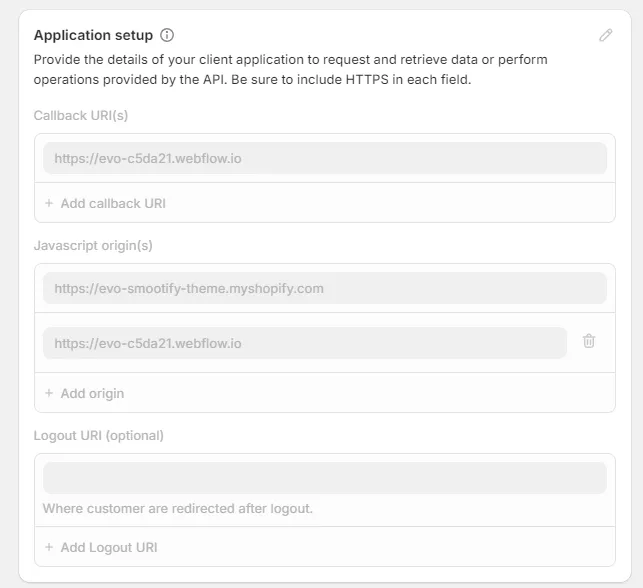Click the Logout URI (optional) label
This screenshot has height=588, width=643.
point(99,435)
